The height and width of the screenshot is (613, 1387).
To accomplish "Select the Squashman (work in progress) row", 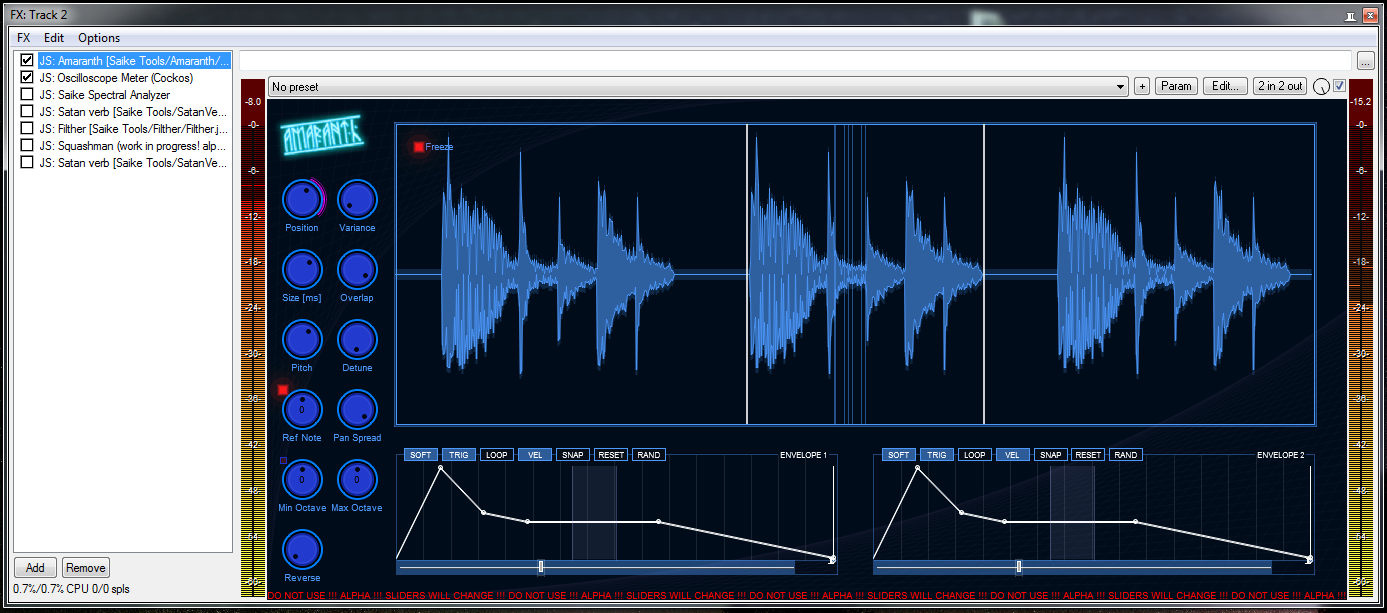I will (133, 145).
